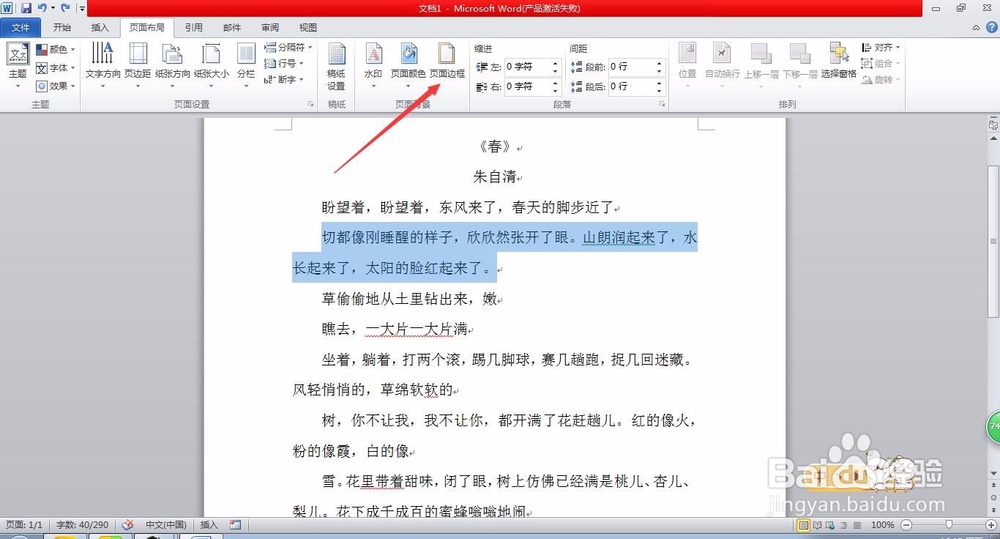This screenshot has width=1000, height=539.
Task: Increase the left indent with spinner up arrow
Action: pos(555,63)
